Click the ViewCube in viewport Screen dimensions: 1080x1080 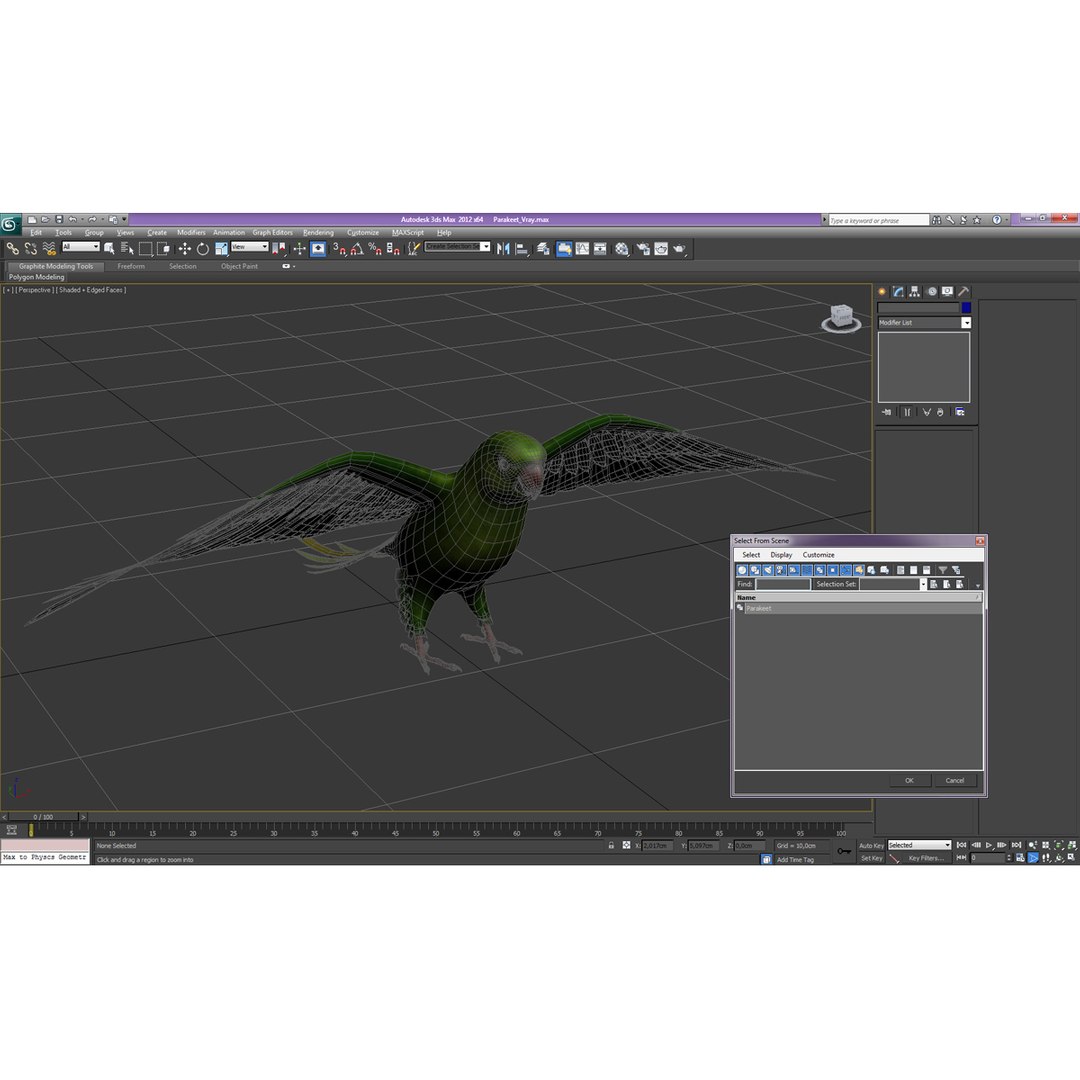[841, 318]
